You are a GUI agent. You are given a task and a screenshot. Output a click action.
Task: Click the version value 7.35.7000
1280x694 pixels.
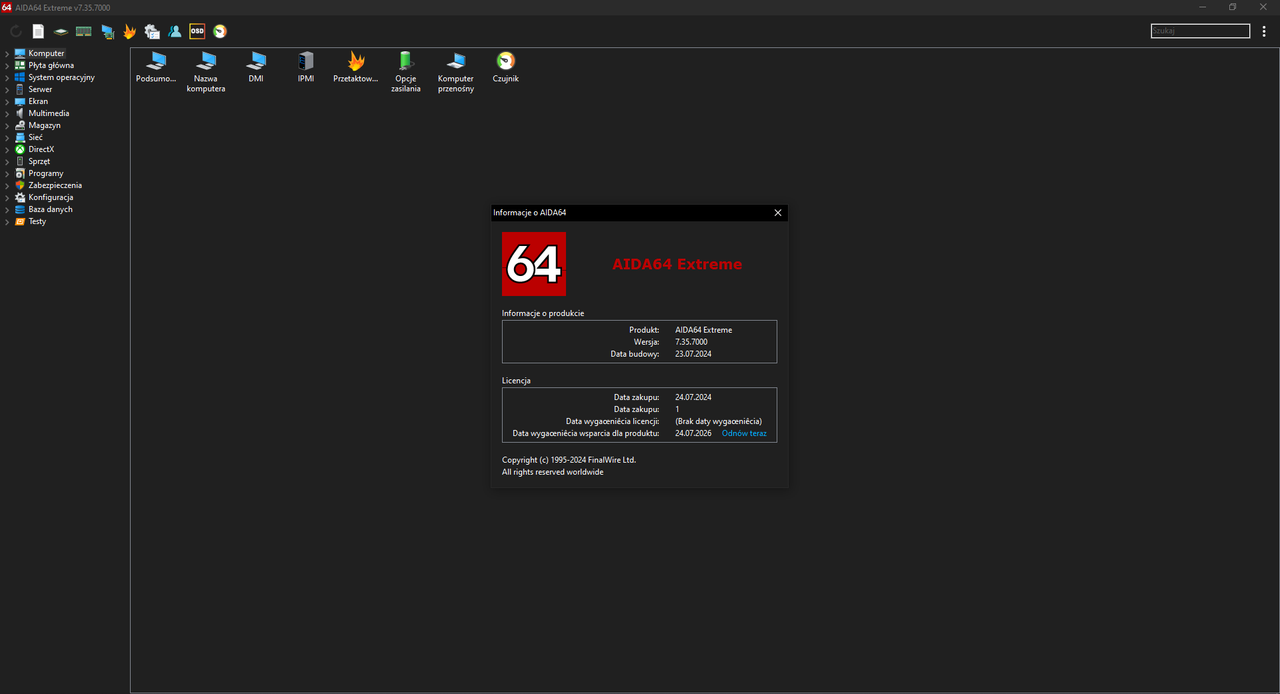click(691, 342)
